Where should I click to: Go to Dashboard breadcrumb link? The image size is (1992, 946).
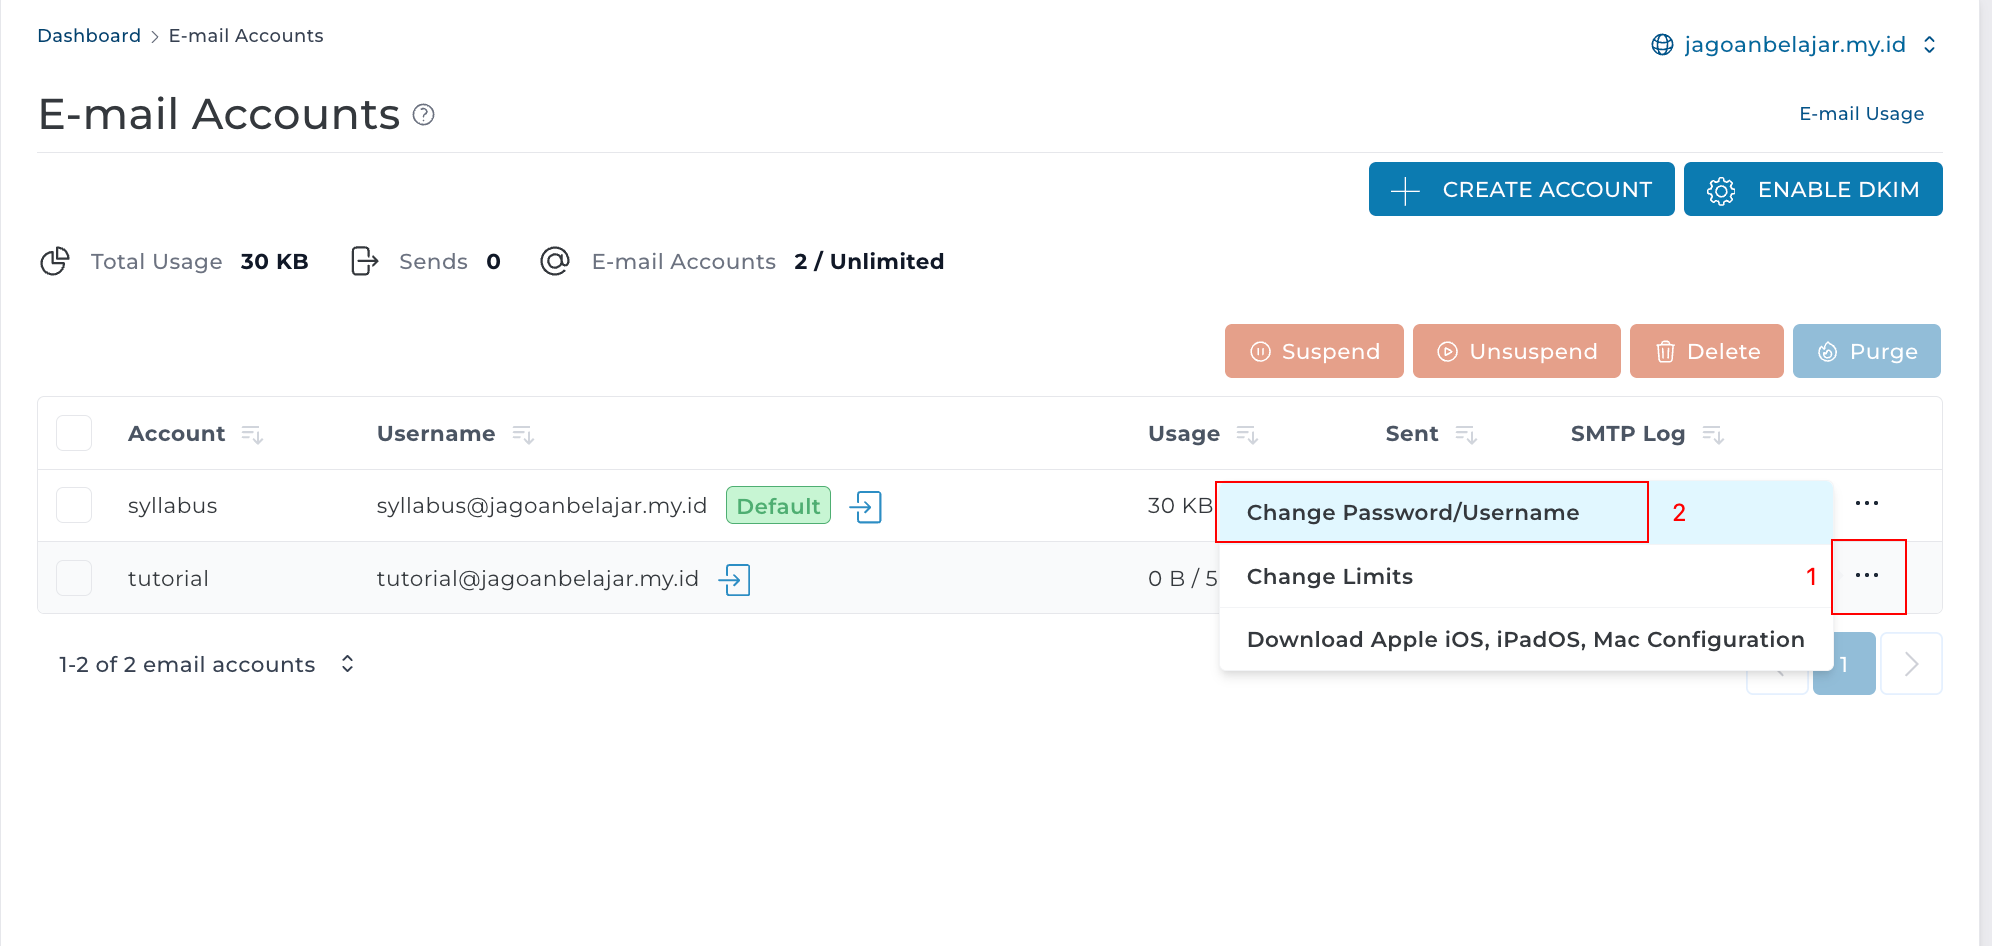pyautogui.click(x=89, y=36)
